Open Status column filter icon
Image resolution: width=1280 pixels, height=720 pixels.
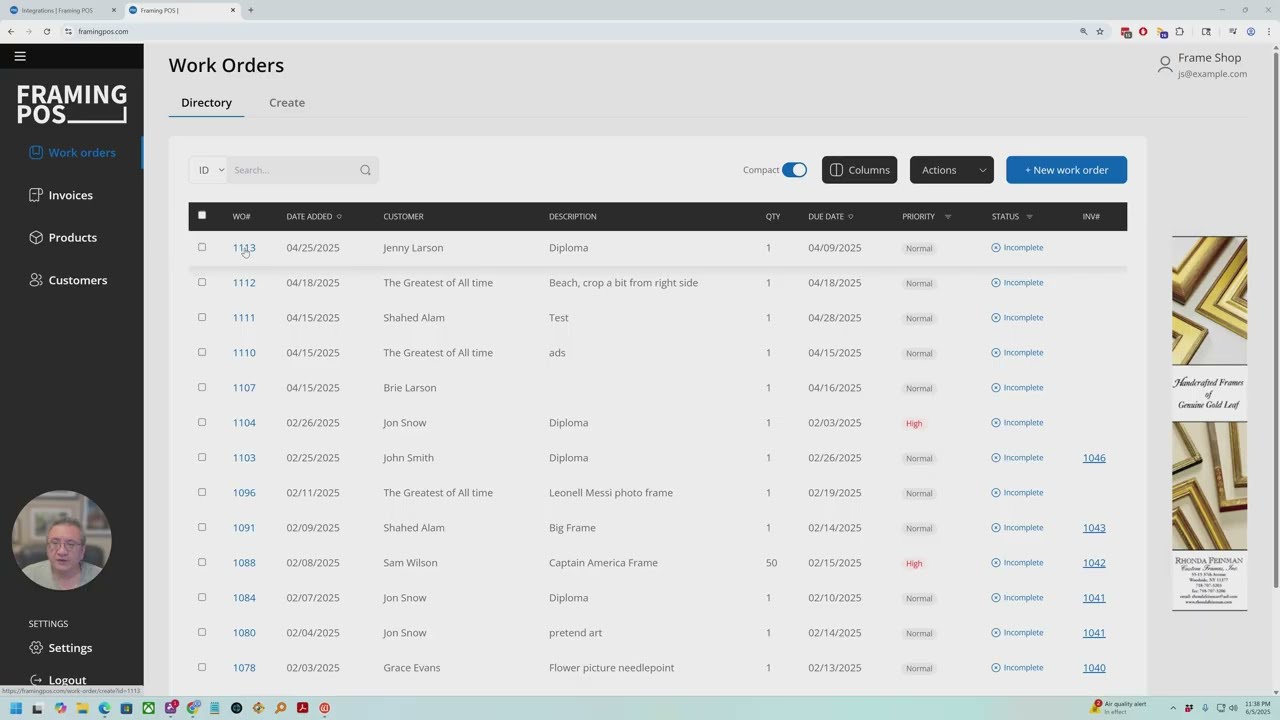click(1029, 217)
